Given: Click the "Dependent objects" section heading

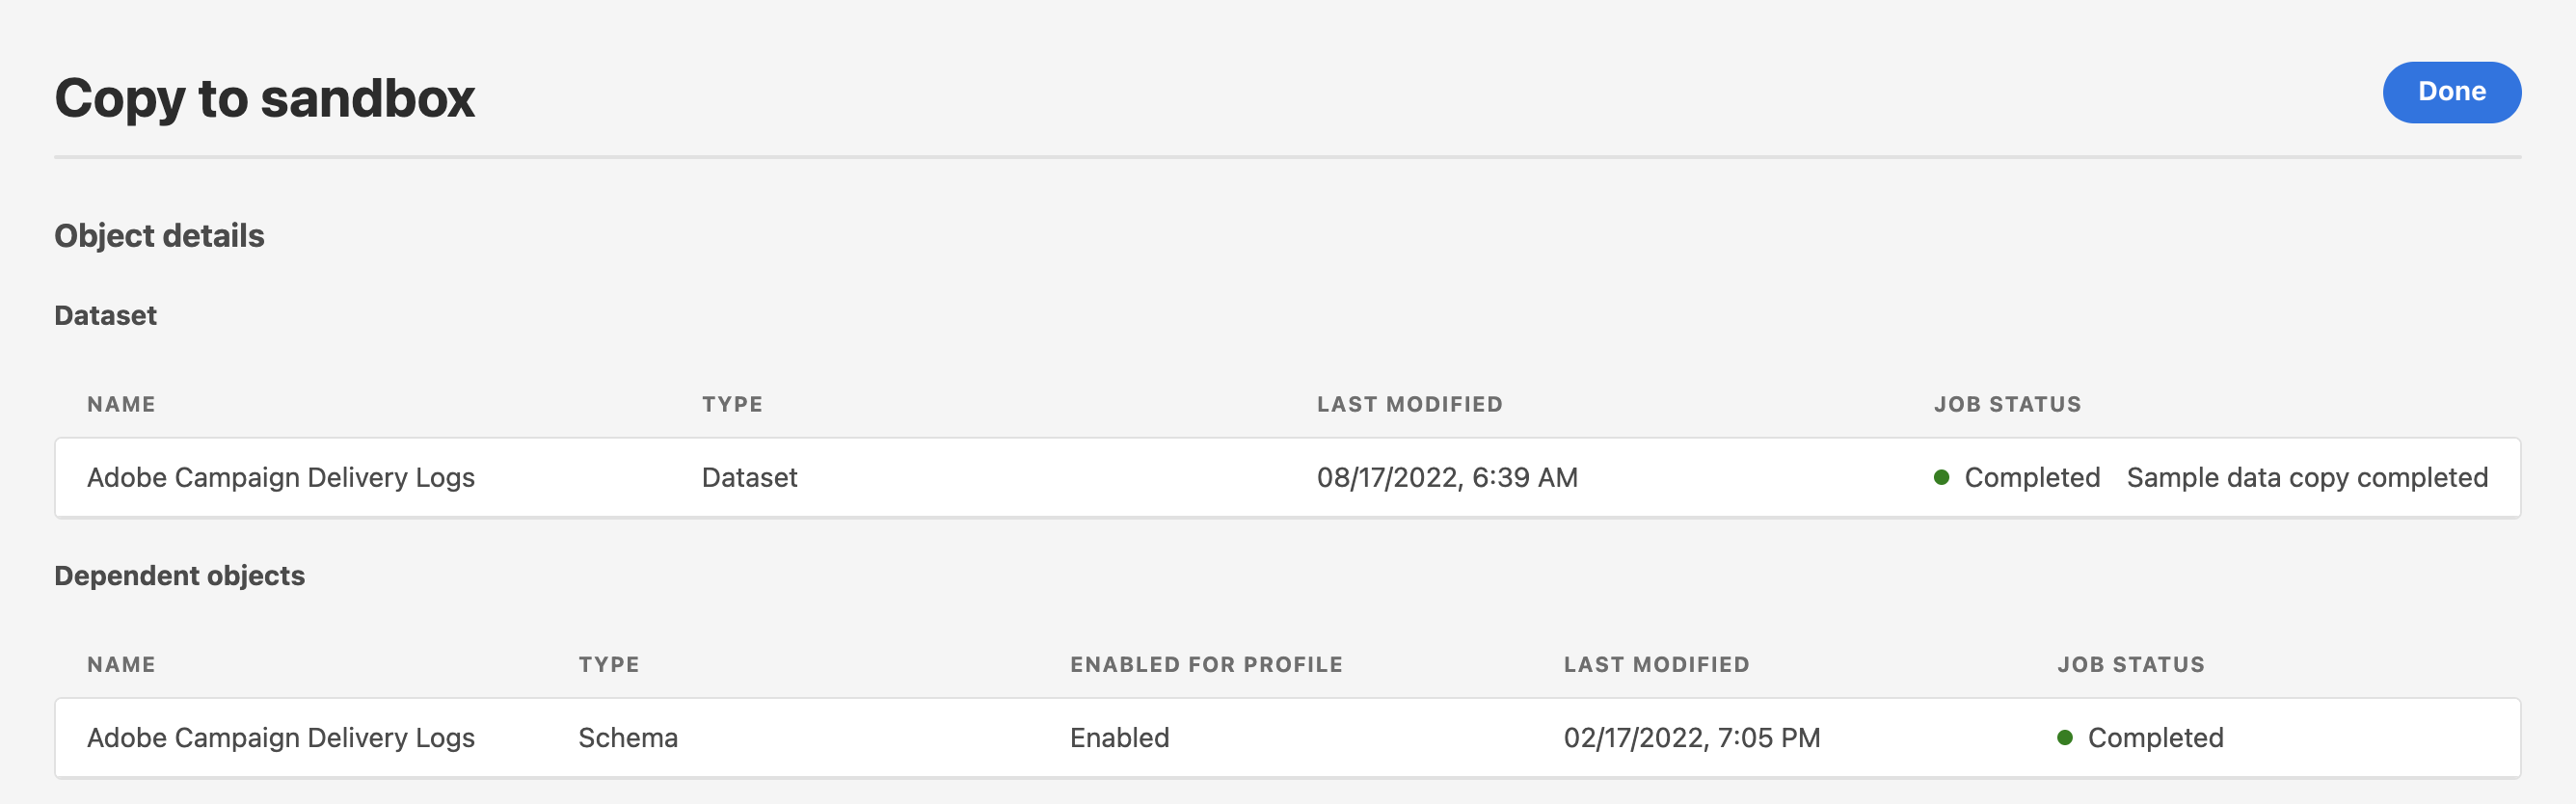Looking at the screenshot, I should pyautogui.click(x=180, y=575).
